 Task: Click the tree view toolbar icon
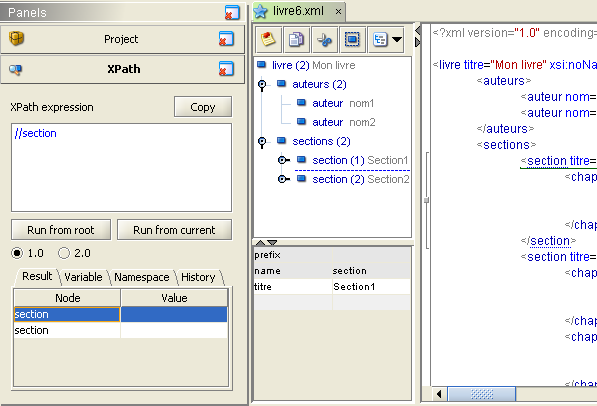tap(380, 40)
